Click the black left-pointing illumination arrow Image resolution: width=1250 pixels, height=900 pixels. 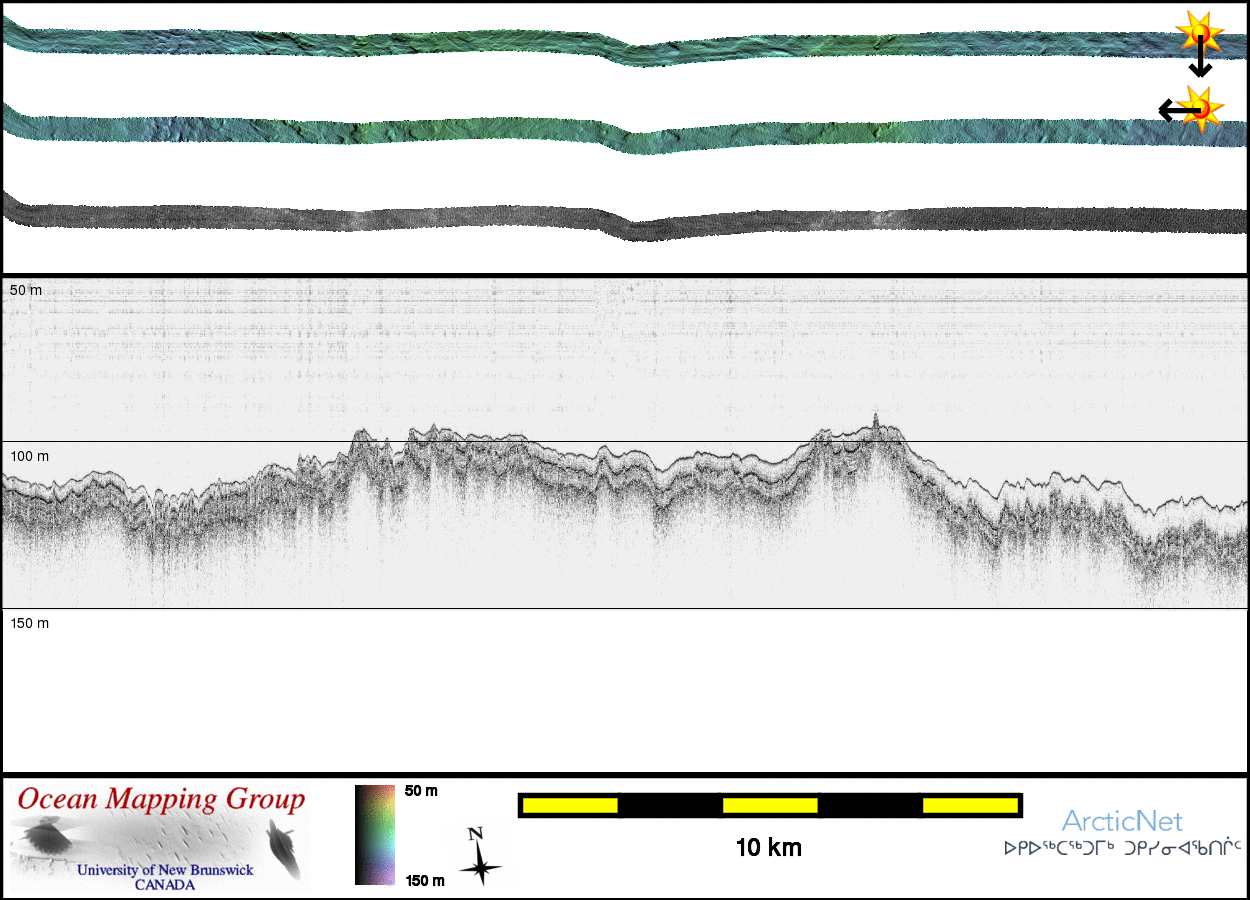[1172, 109]
